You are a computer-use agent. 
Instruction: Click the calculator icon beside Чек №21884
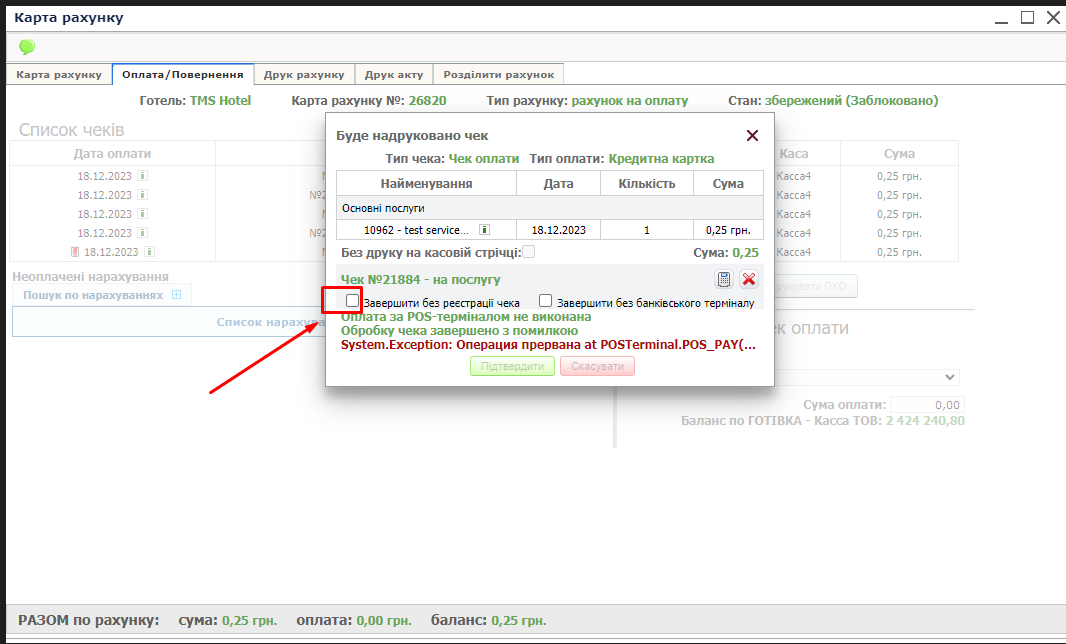(724, 280)
